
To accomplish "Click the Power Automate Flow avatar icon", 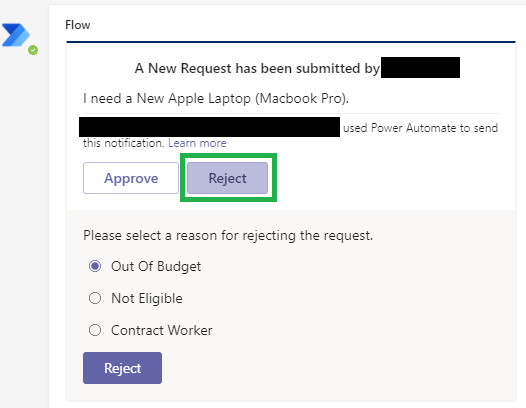I will click(16, 35).
